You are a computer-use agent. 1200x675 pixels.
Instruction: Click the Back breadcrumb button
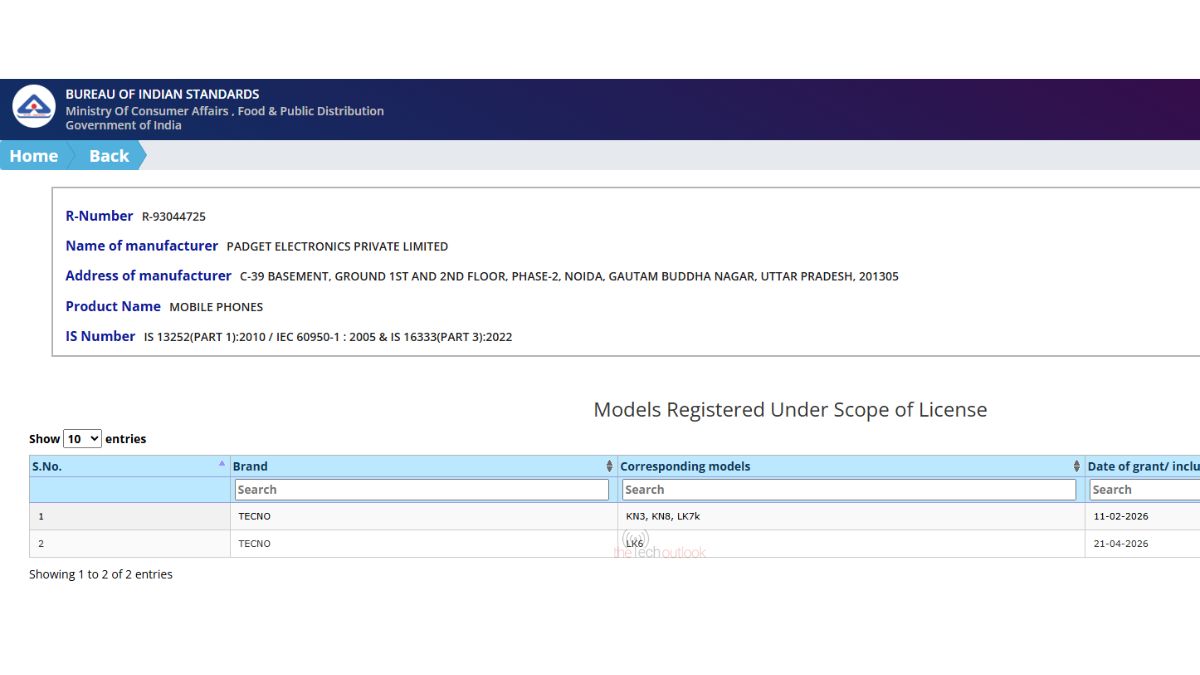[x=109, y=156]
